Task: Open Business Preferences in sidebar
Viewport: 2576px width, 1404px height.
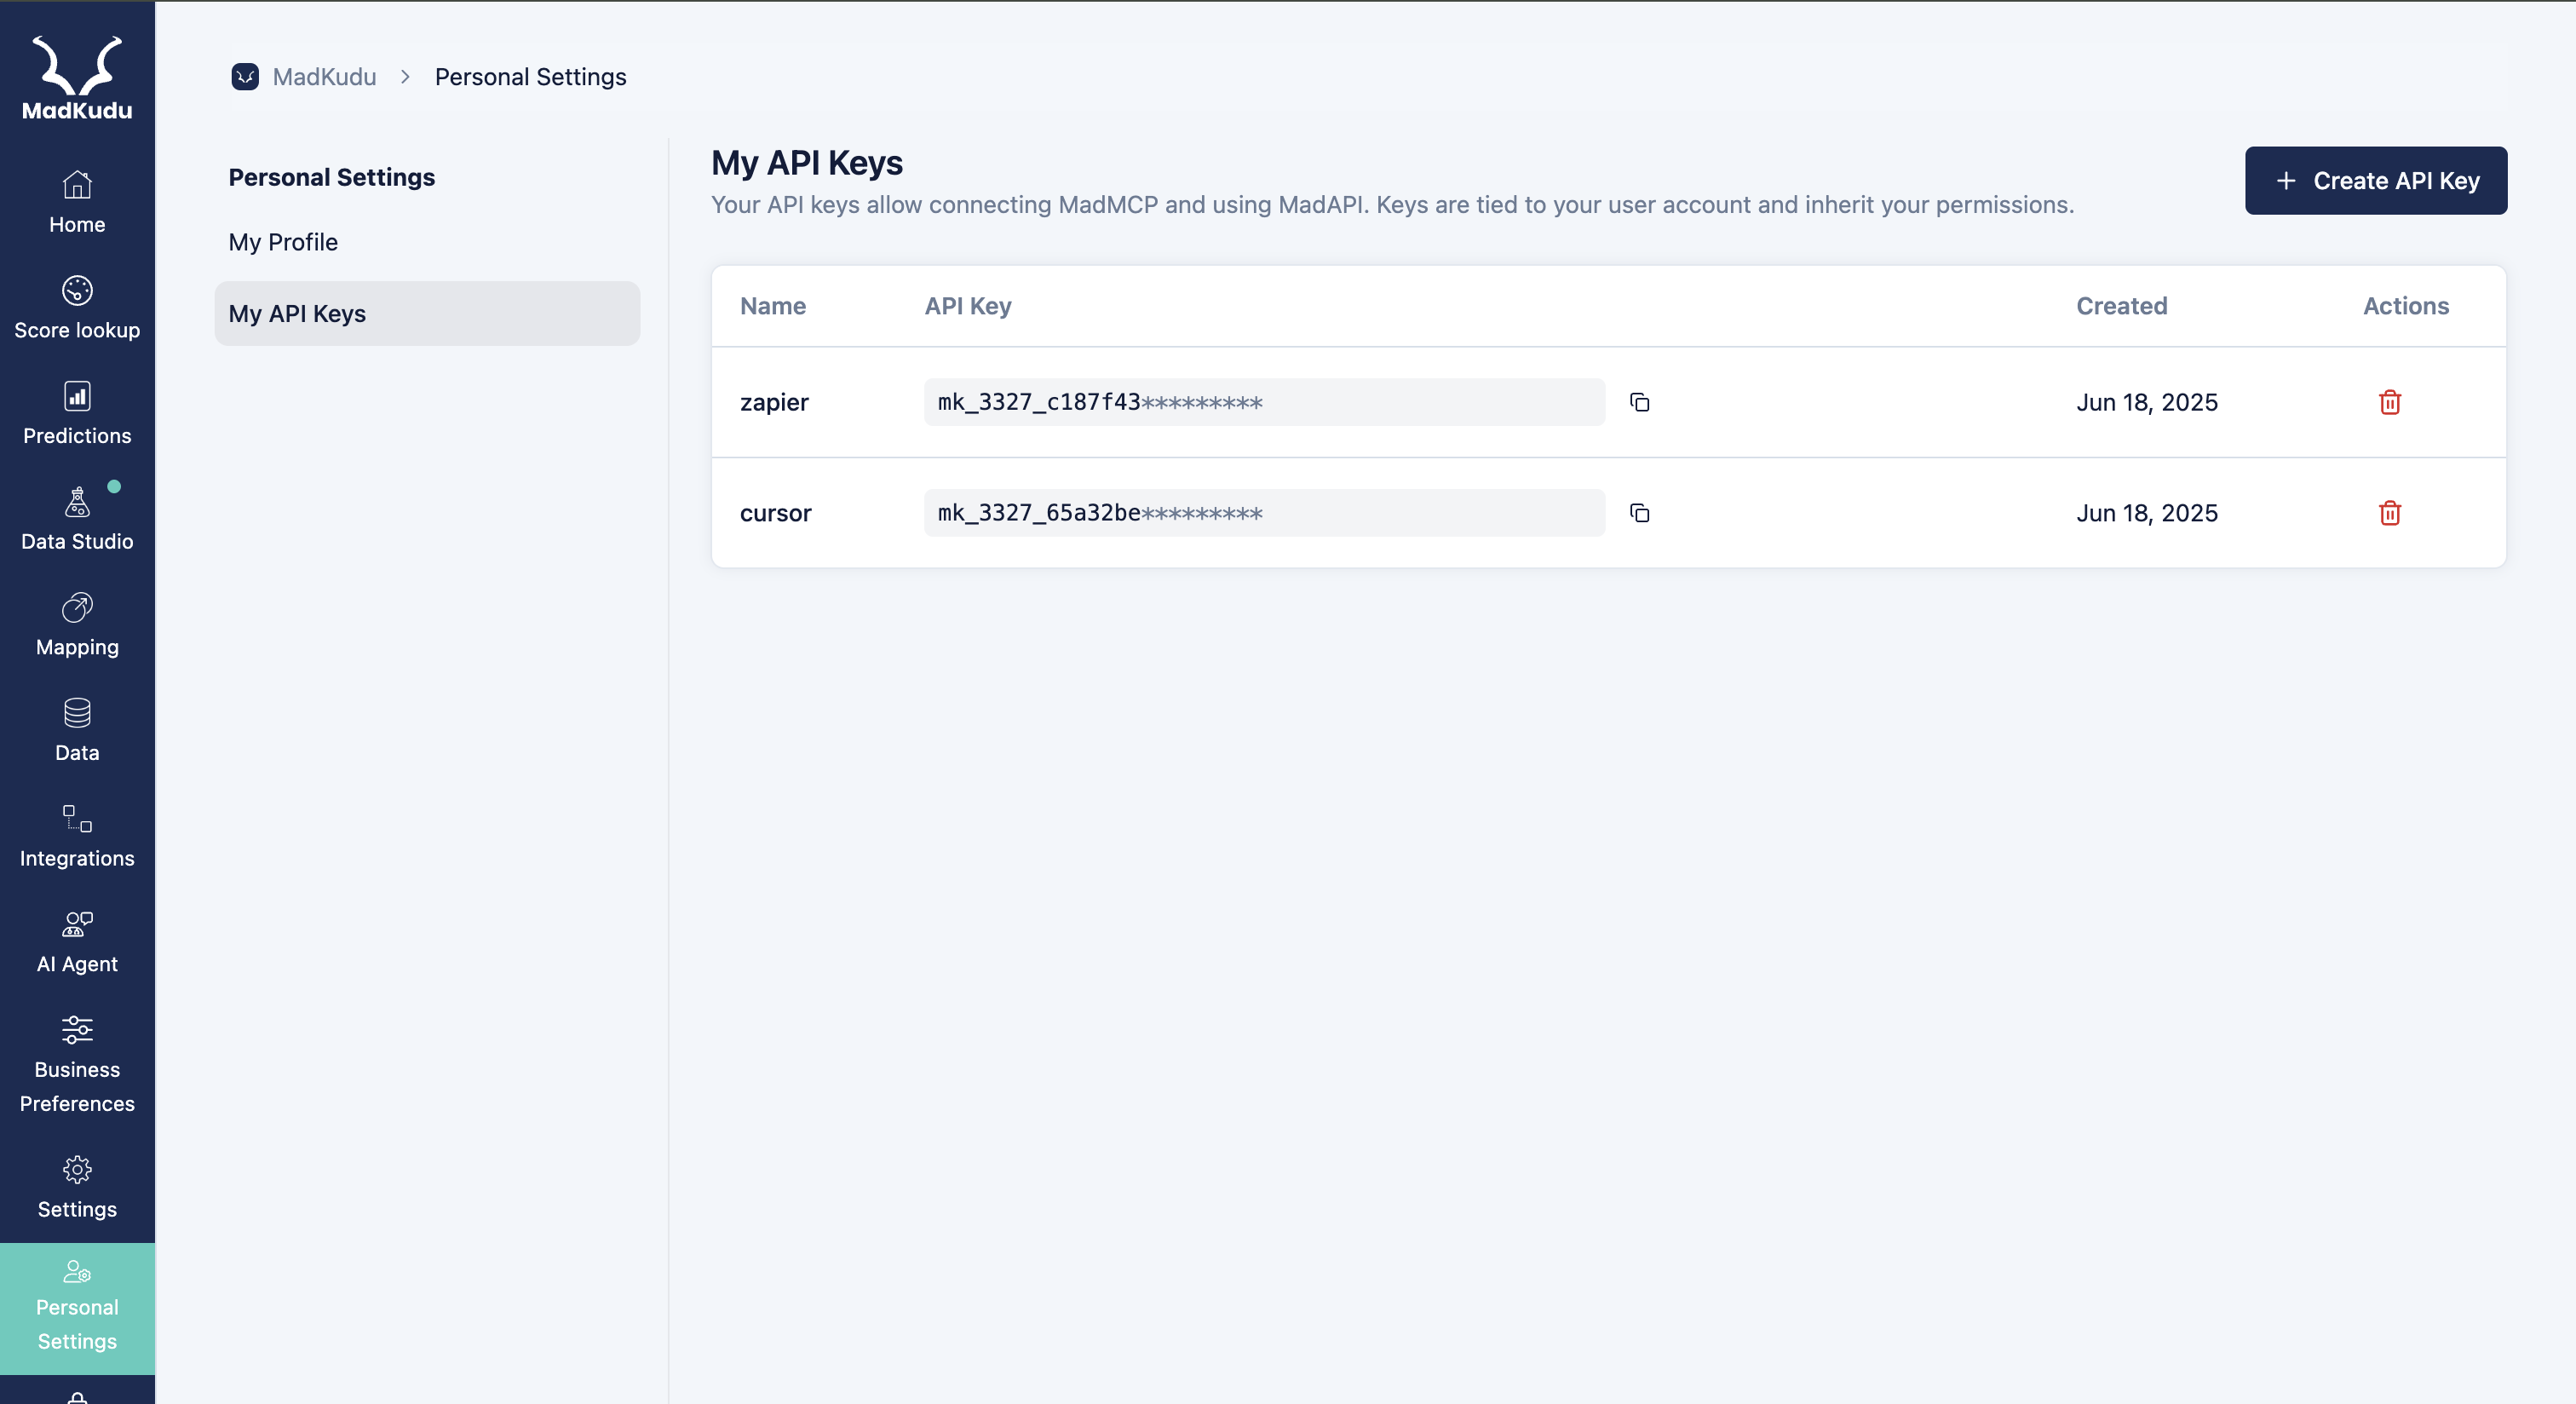Action: tap(77, 1064)
